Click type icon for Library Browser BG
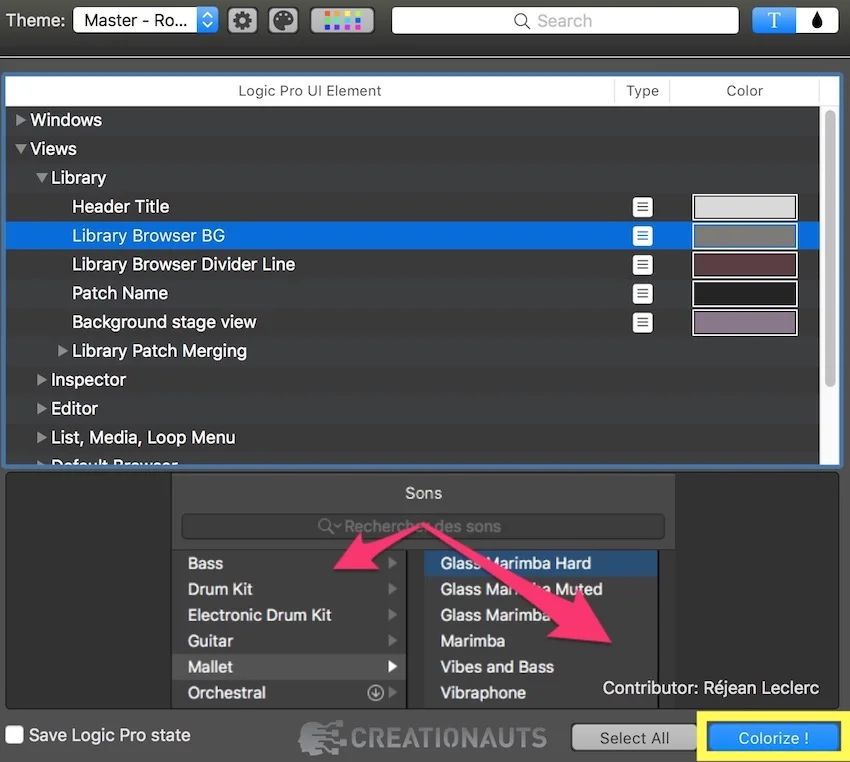Screen dimensions: 850x762 click(642, 236)
